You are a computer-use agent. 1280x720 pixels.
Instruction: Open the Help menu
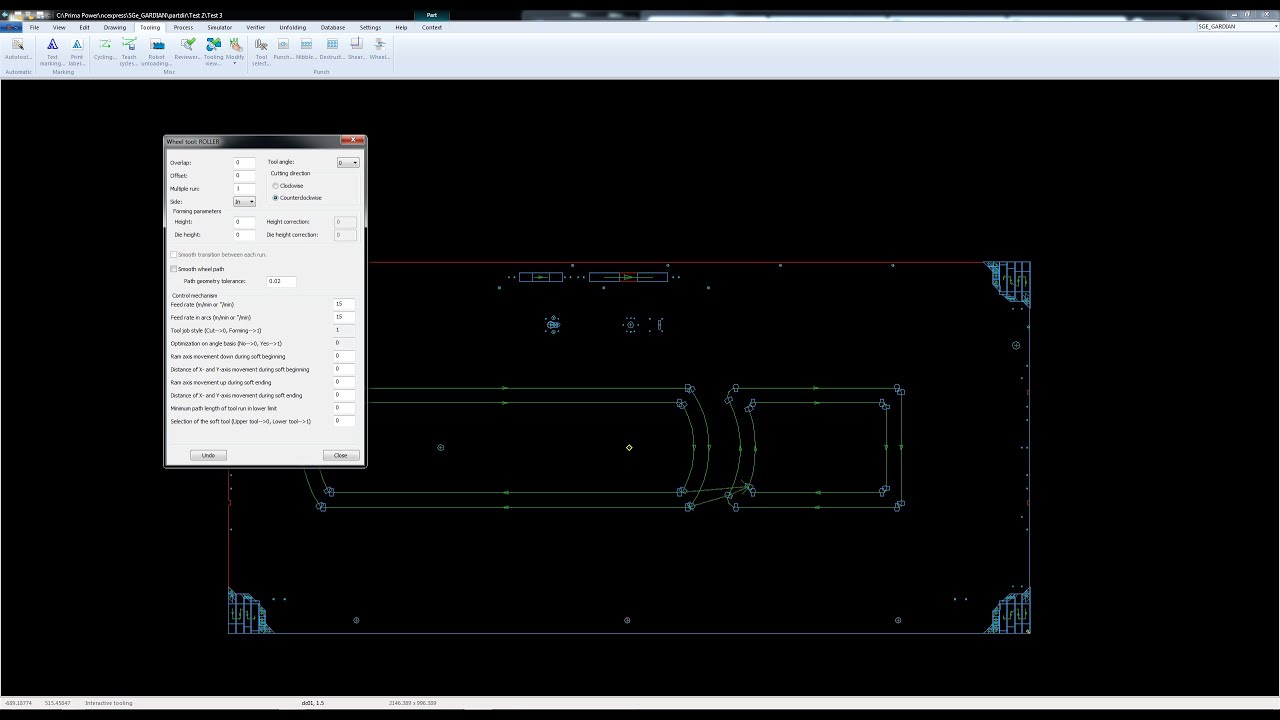tap(401, 27)
